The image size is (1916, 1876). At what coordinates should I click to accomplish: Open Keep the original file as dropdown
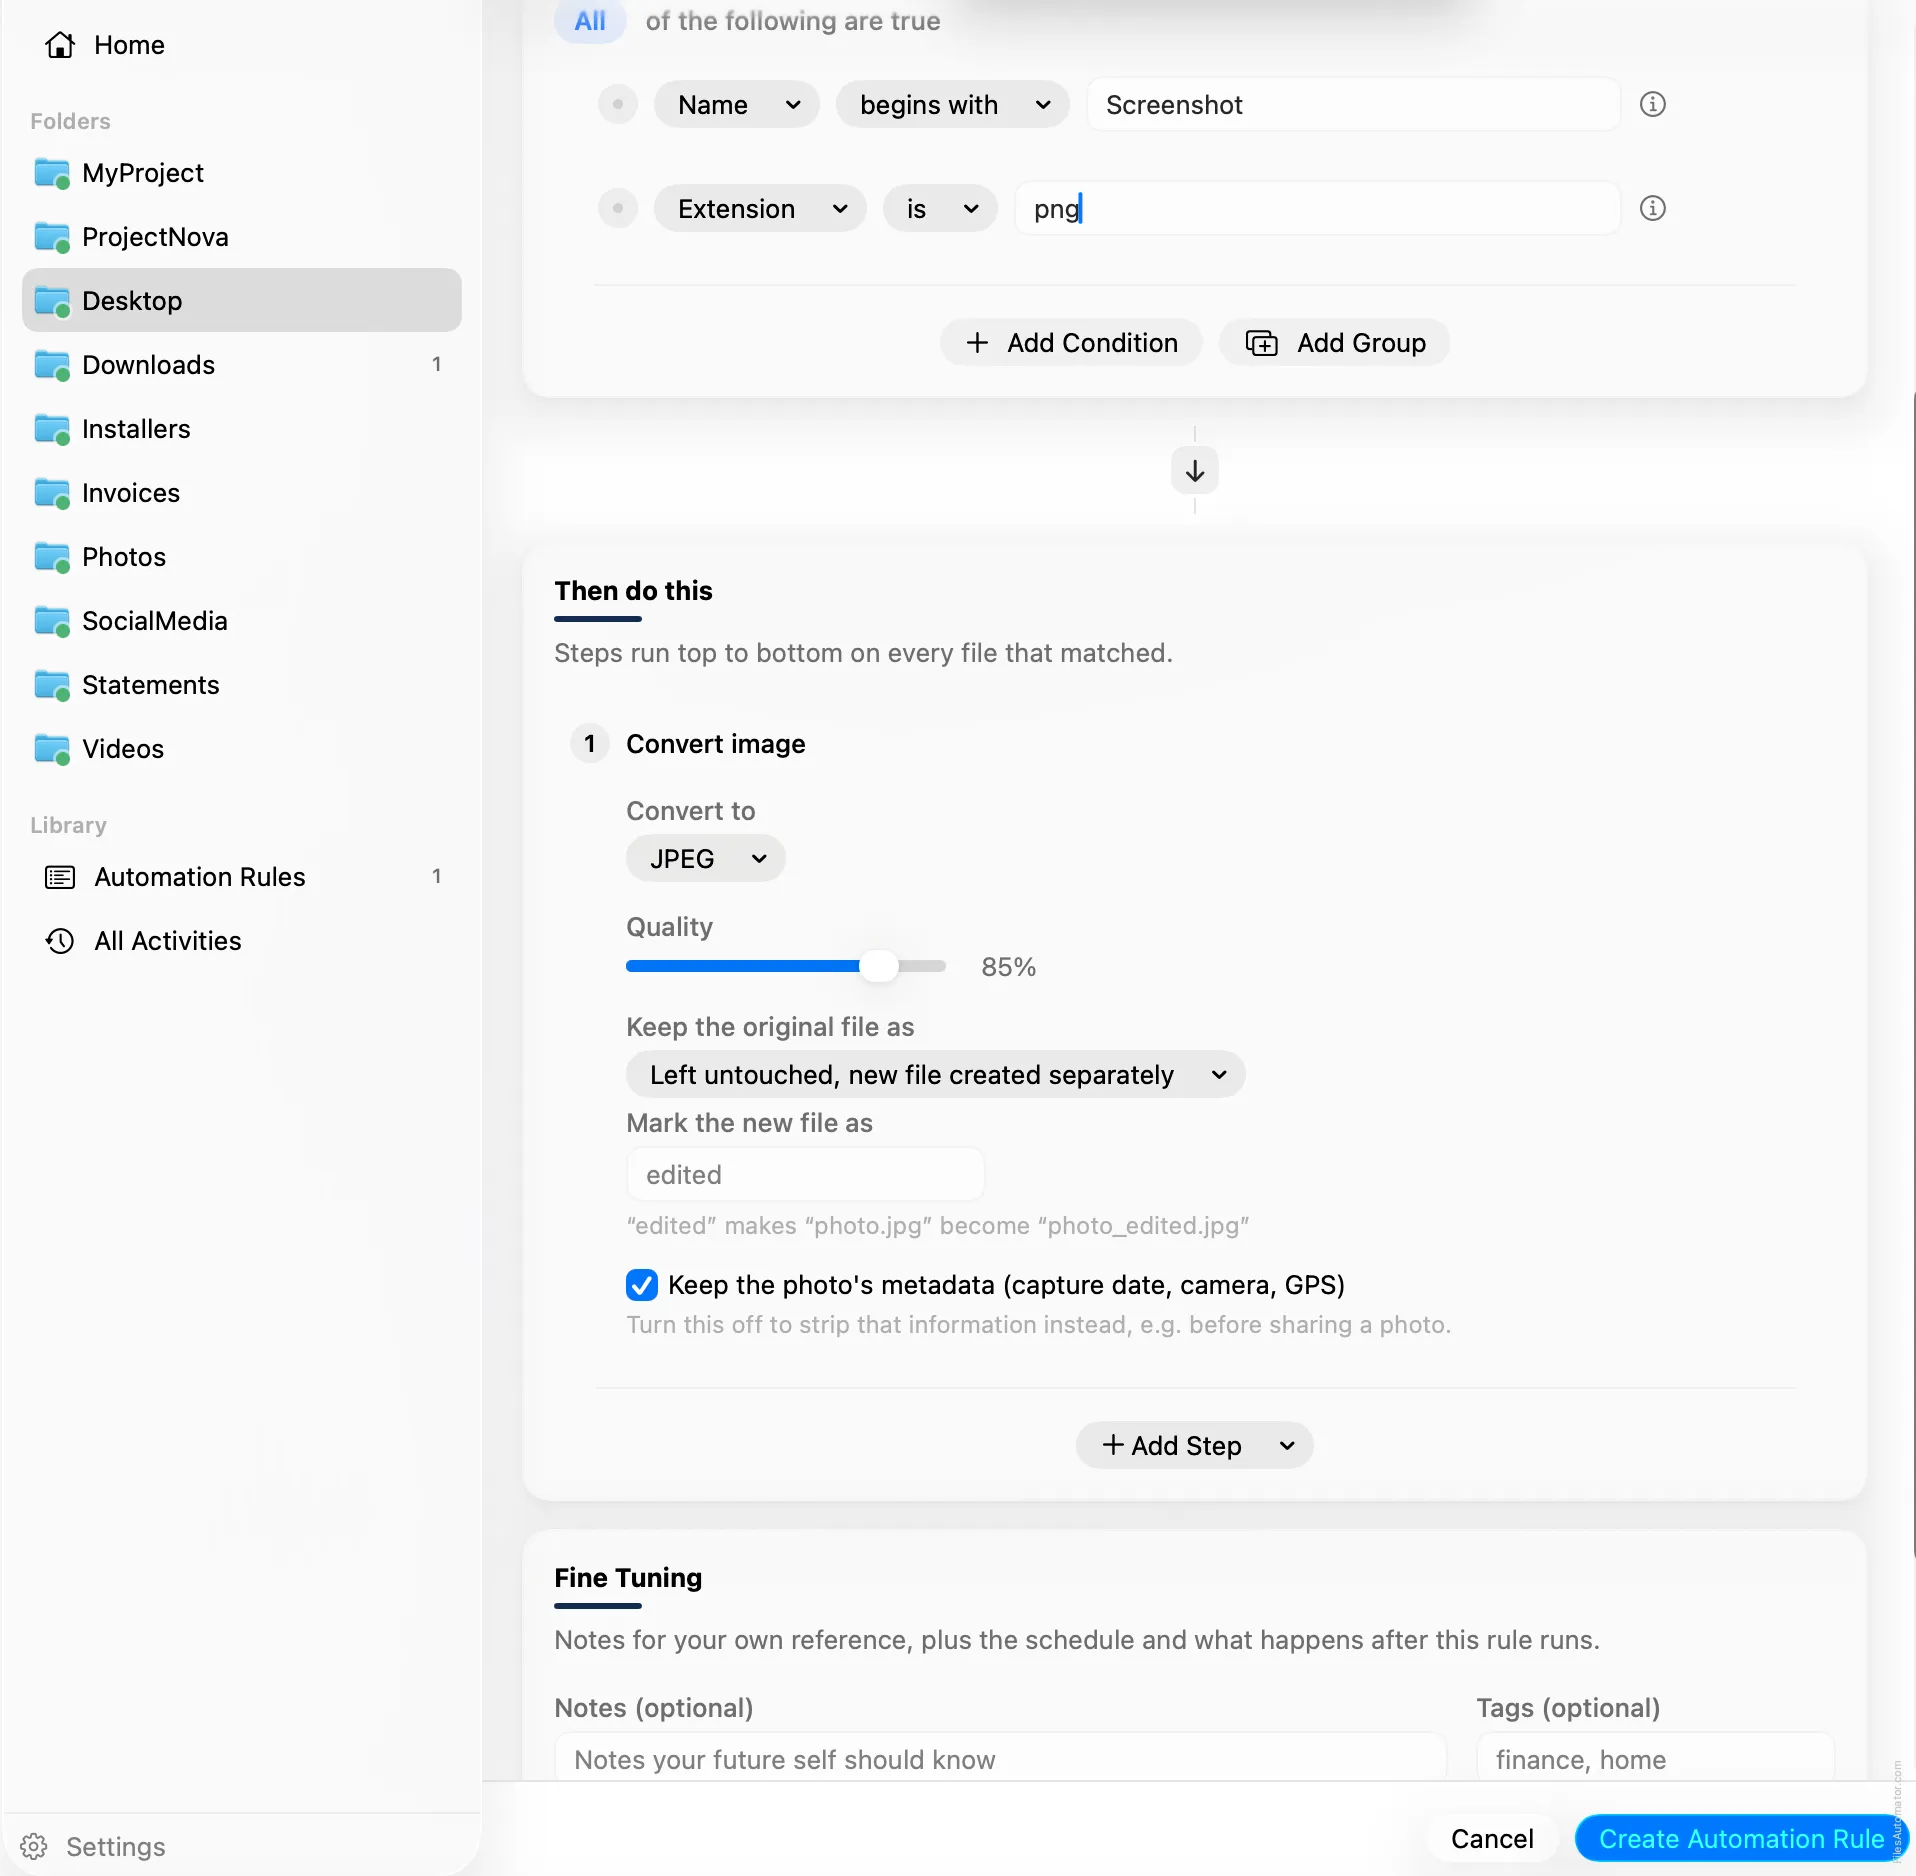(x=936, y=1075)
